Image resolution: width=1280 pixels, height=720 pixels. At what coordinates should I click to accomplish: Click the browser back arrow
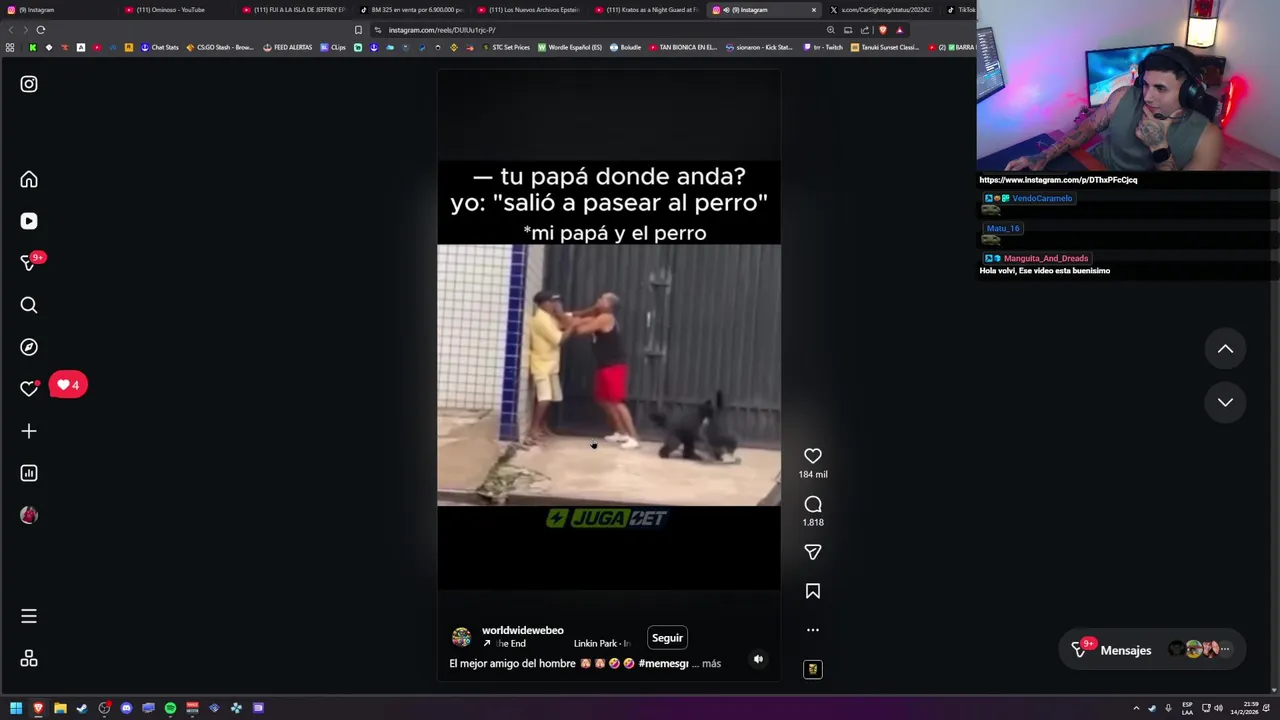tap(10, 30)
